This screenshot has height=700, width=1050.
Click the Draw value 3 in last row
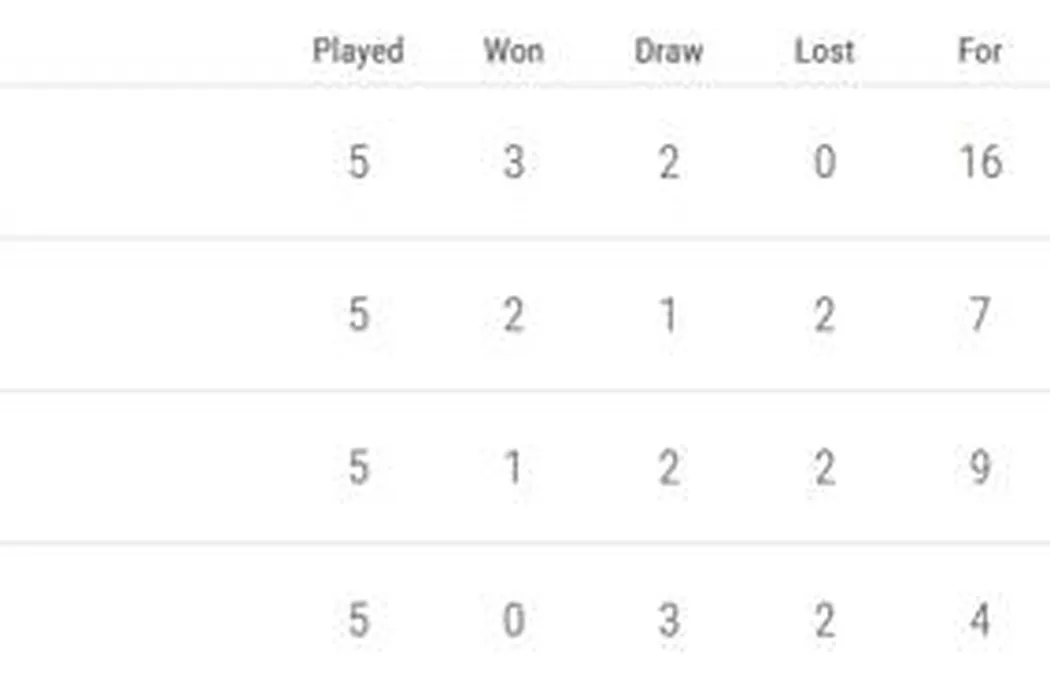pyautogui.click(x=668, y=621)
